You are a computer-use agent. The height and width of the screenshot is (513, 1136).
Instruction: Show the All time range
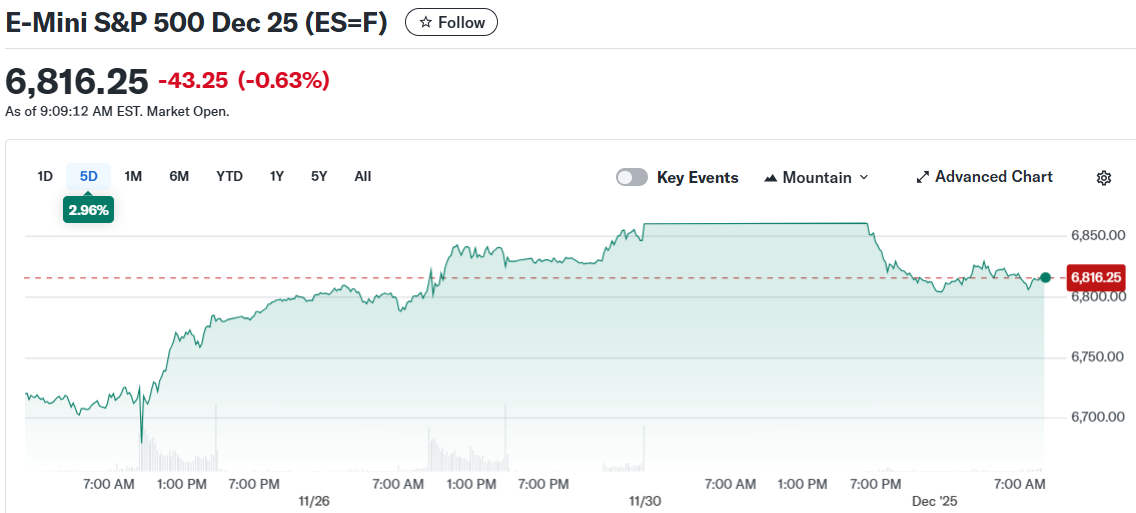(x=362, y=176)
